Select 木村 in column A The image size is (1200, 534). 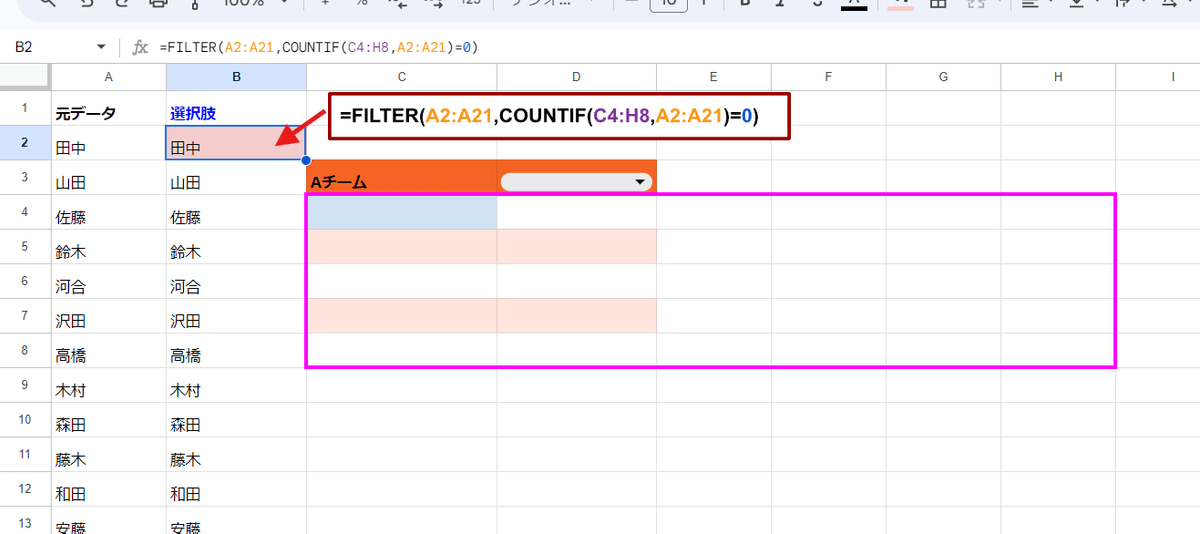(109, 386)
